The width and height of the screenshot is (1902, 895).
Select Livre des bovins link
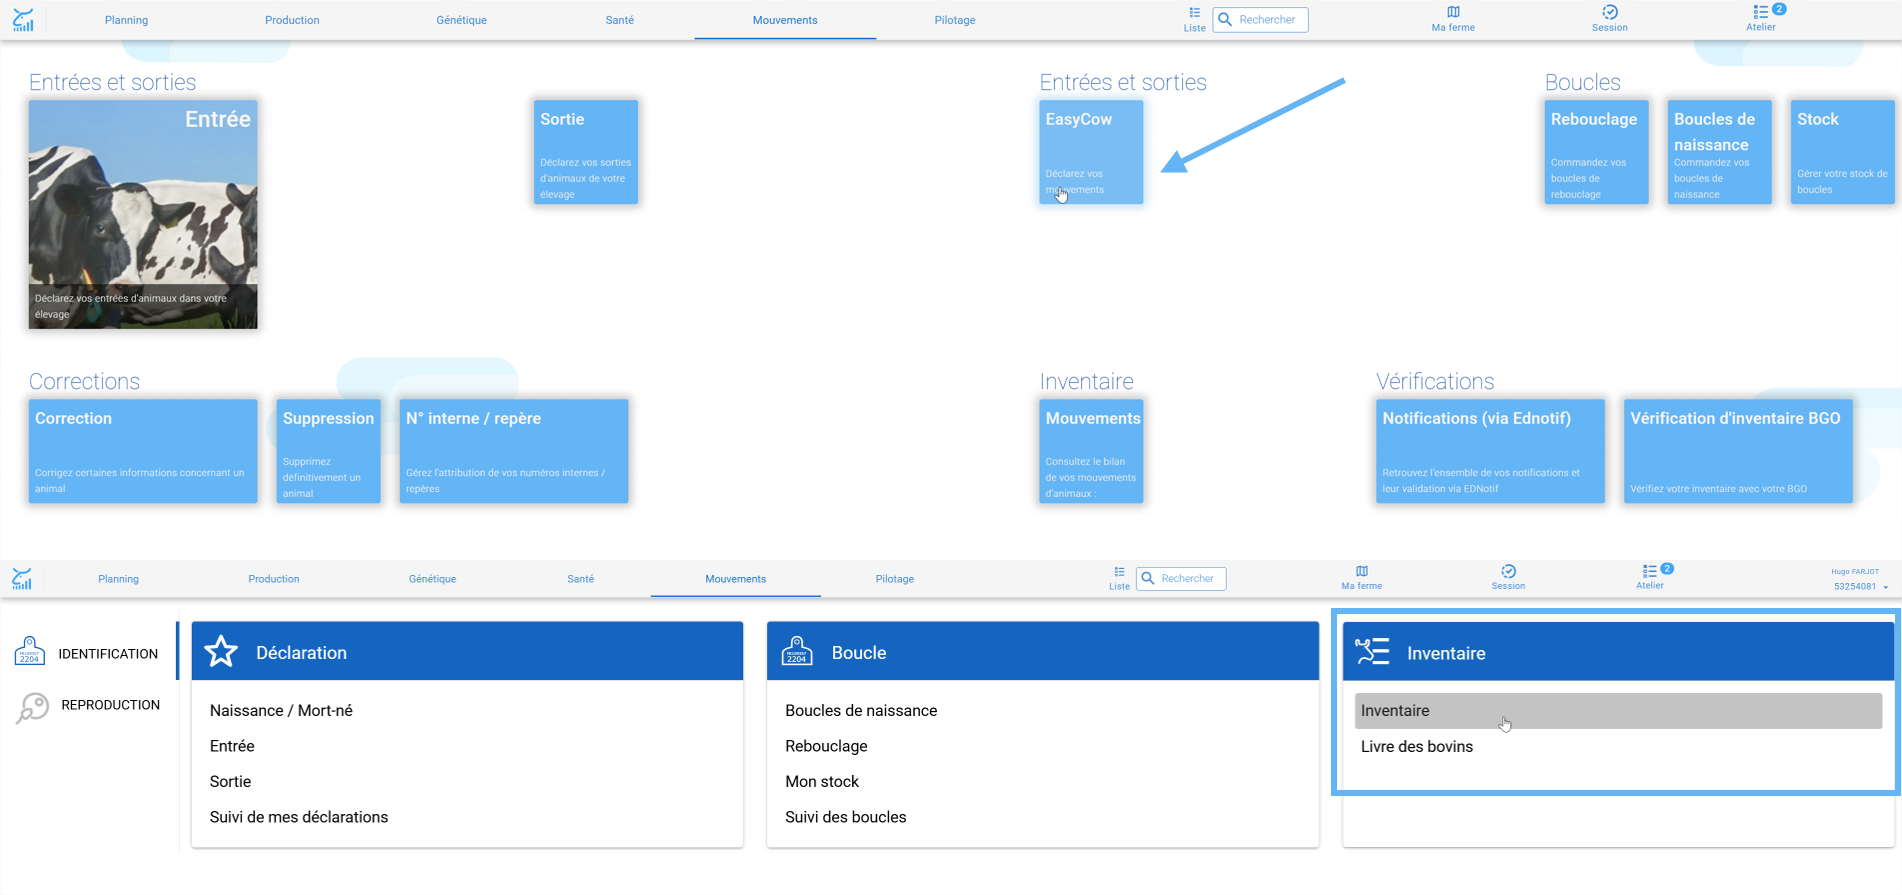(1416, 747)
